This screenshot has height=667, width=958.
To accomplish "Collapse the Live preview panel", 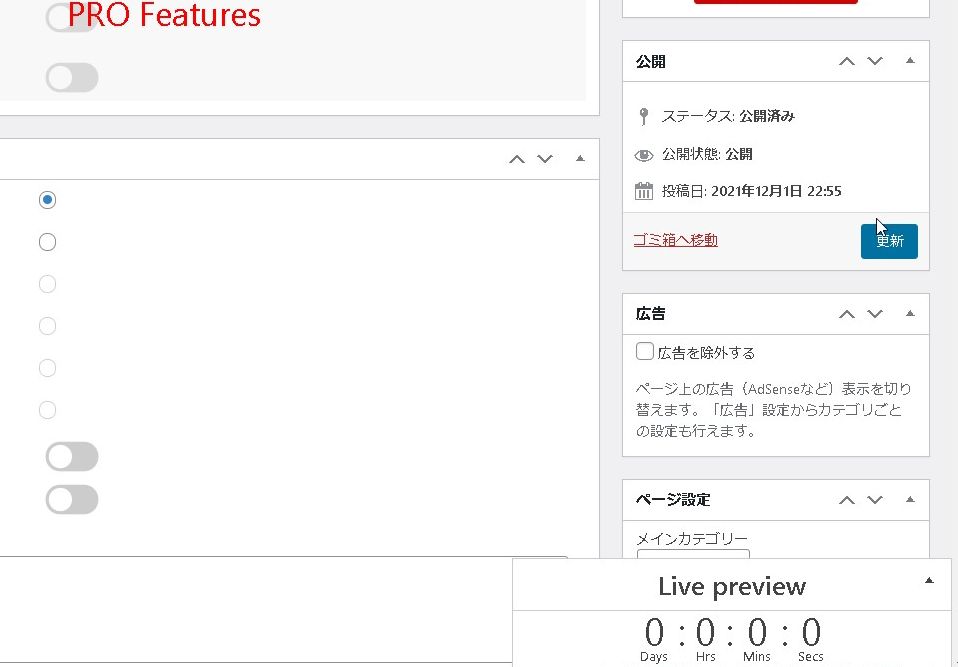I will point(929,581).
